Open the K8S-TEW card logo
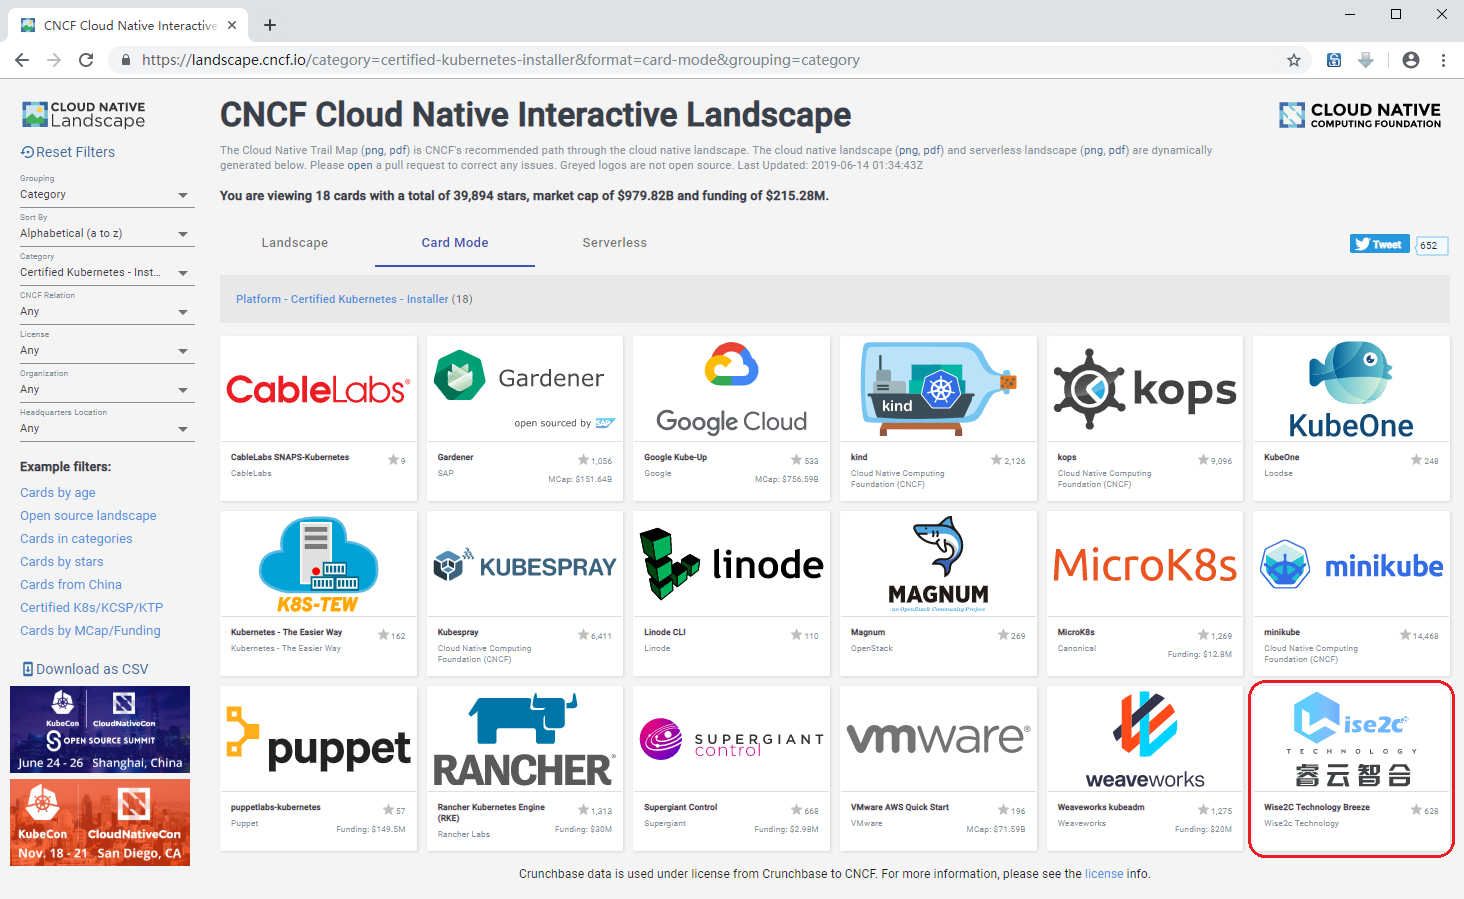The image size is (1464, 899). (318, 564)
